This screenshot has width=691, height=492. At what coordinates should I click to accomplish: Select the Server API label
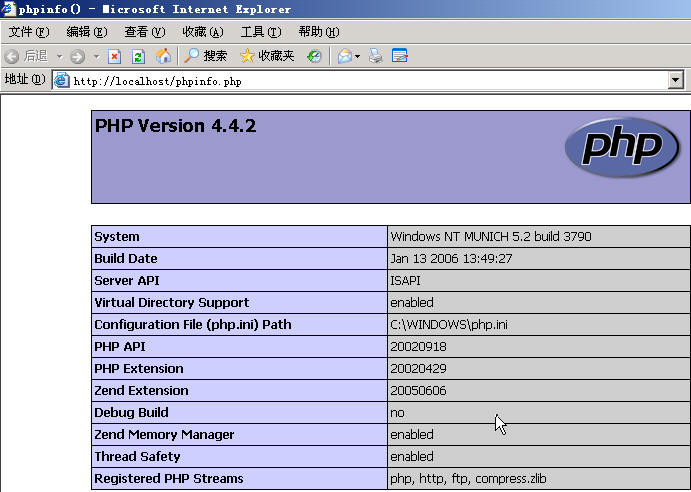(127, 281)
